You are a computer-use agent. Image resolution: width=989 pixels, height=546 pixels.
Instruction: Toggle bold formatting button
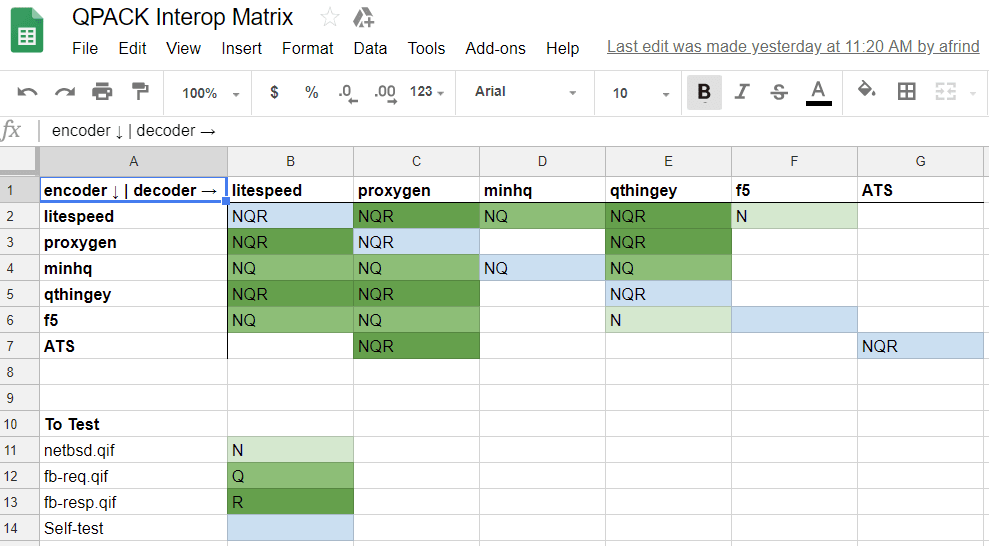point(704,92)
